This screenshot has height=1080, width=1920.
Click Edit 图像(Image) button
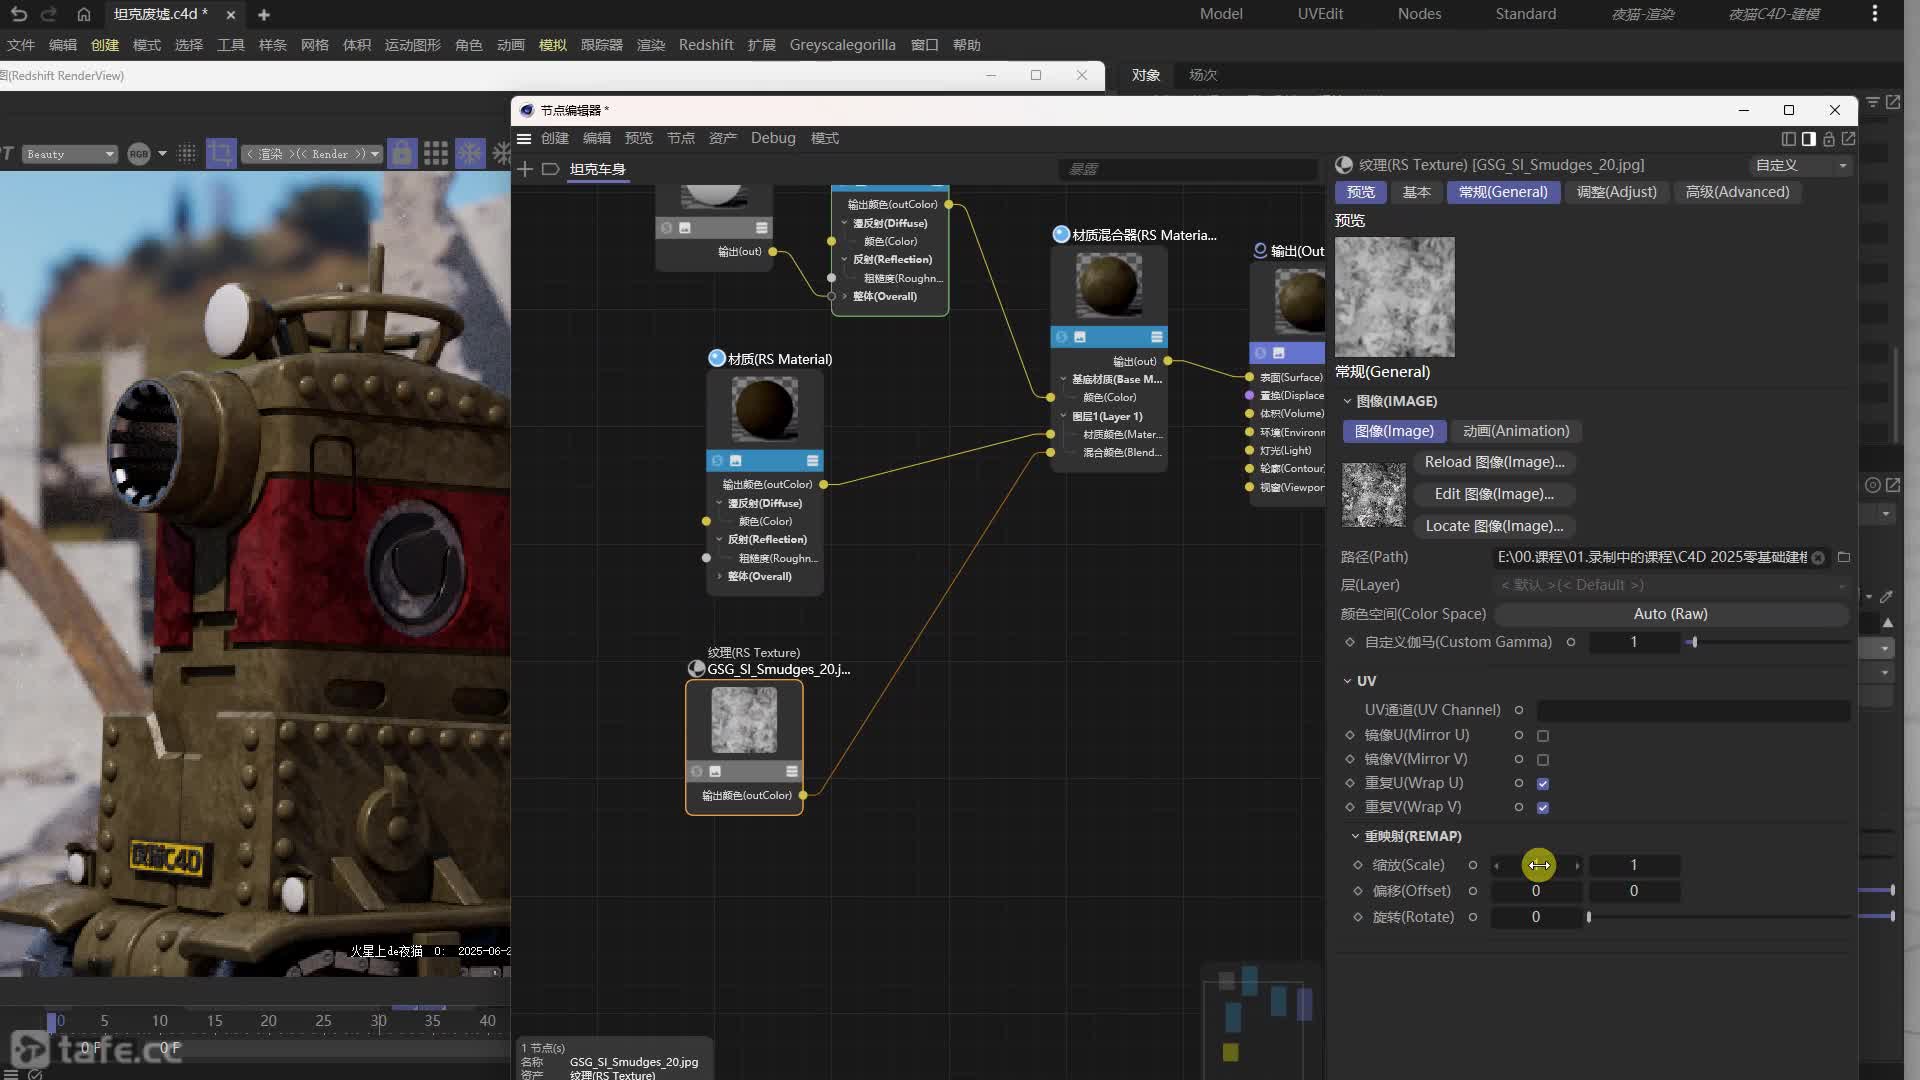1494,494
